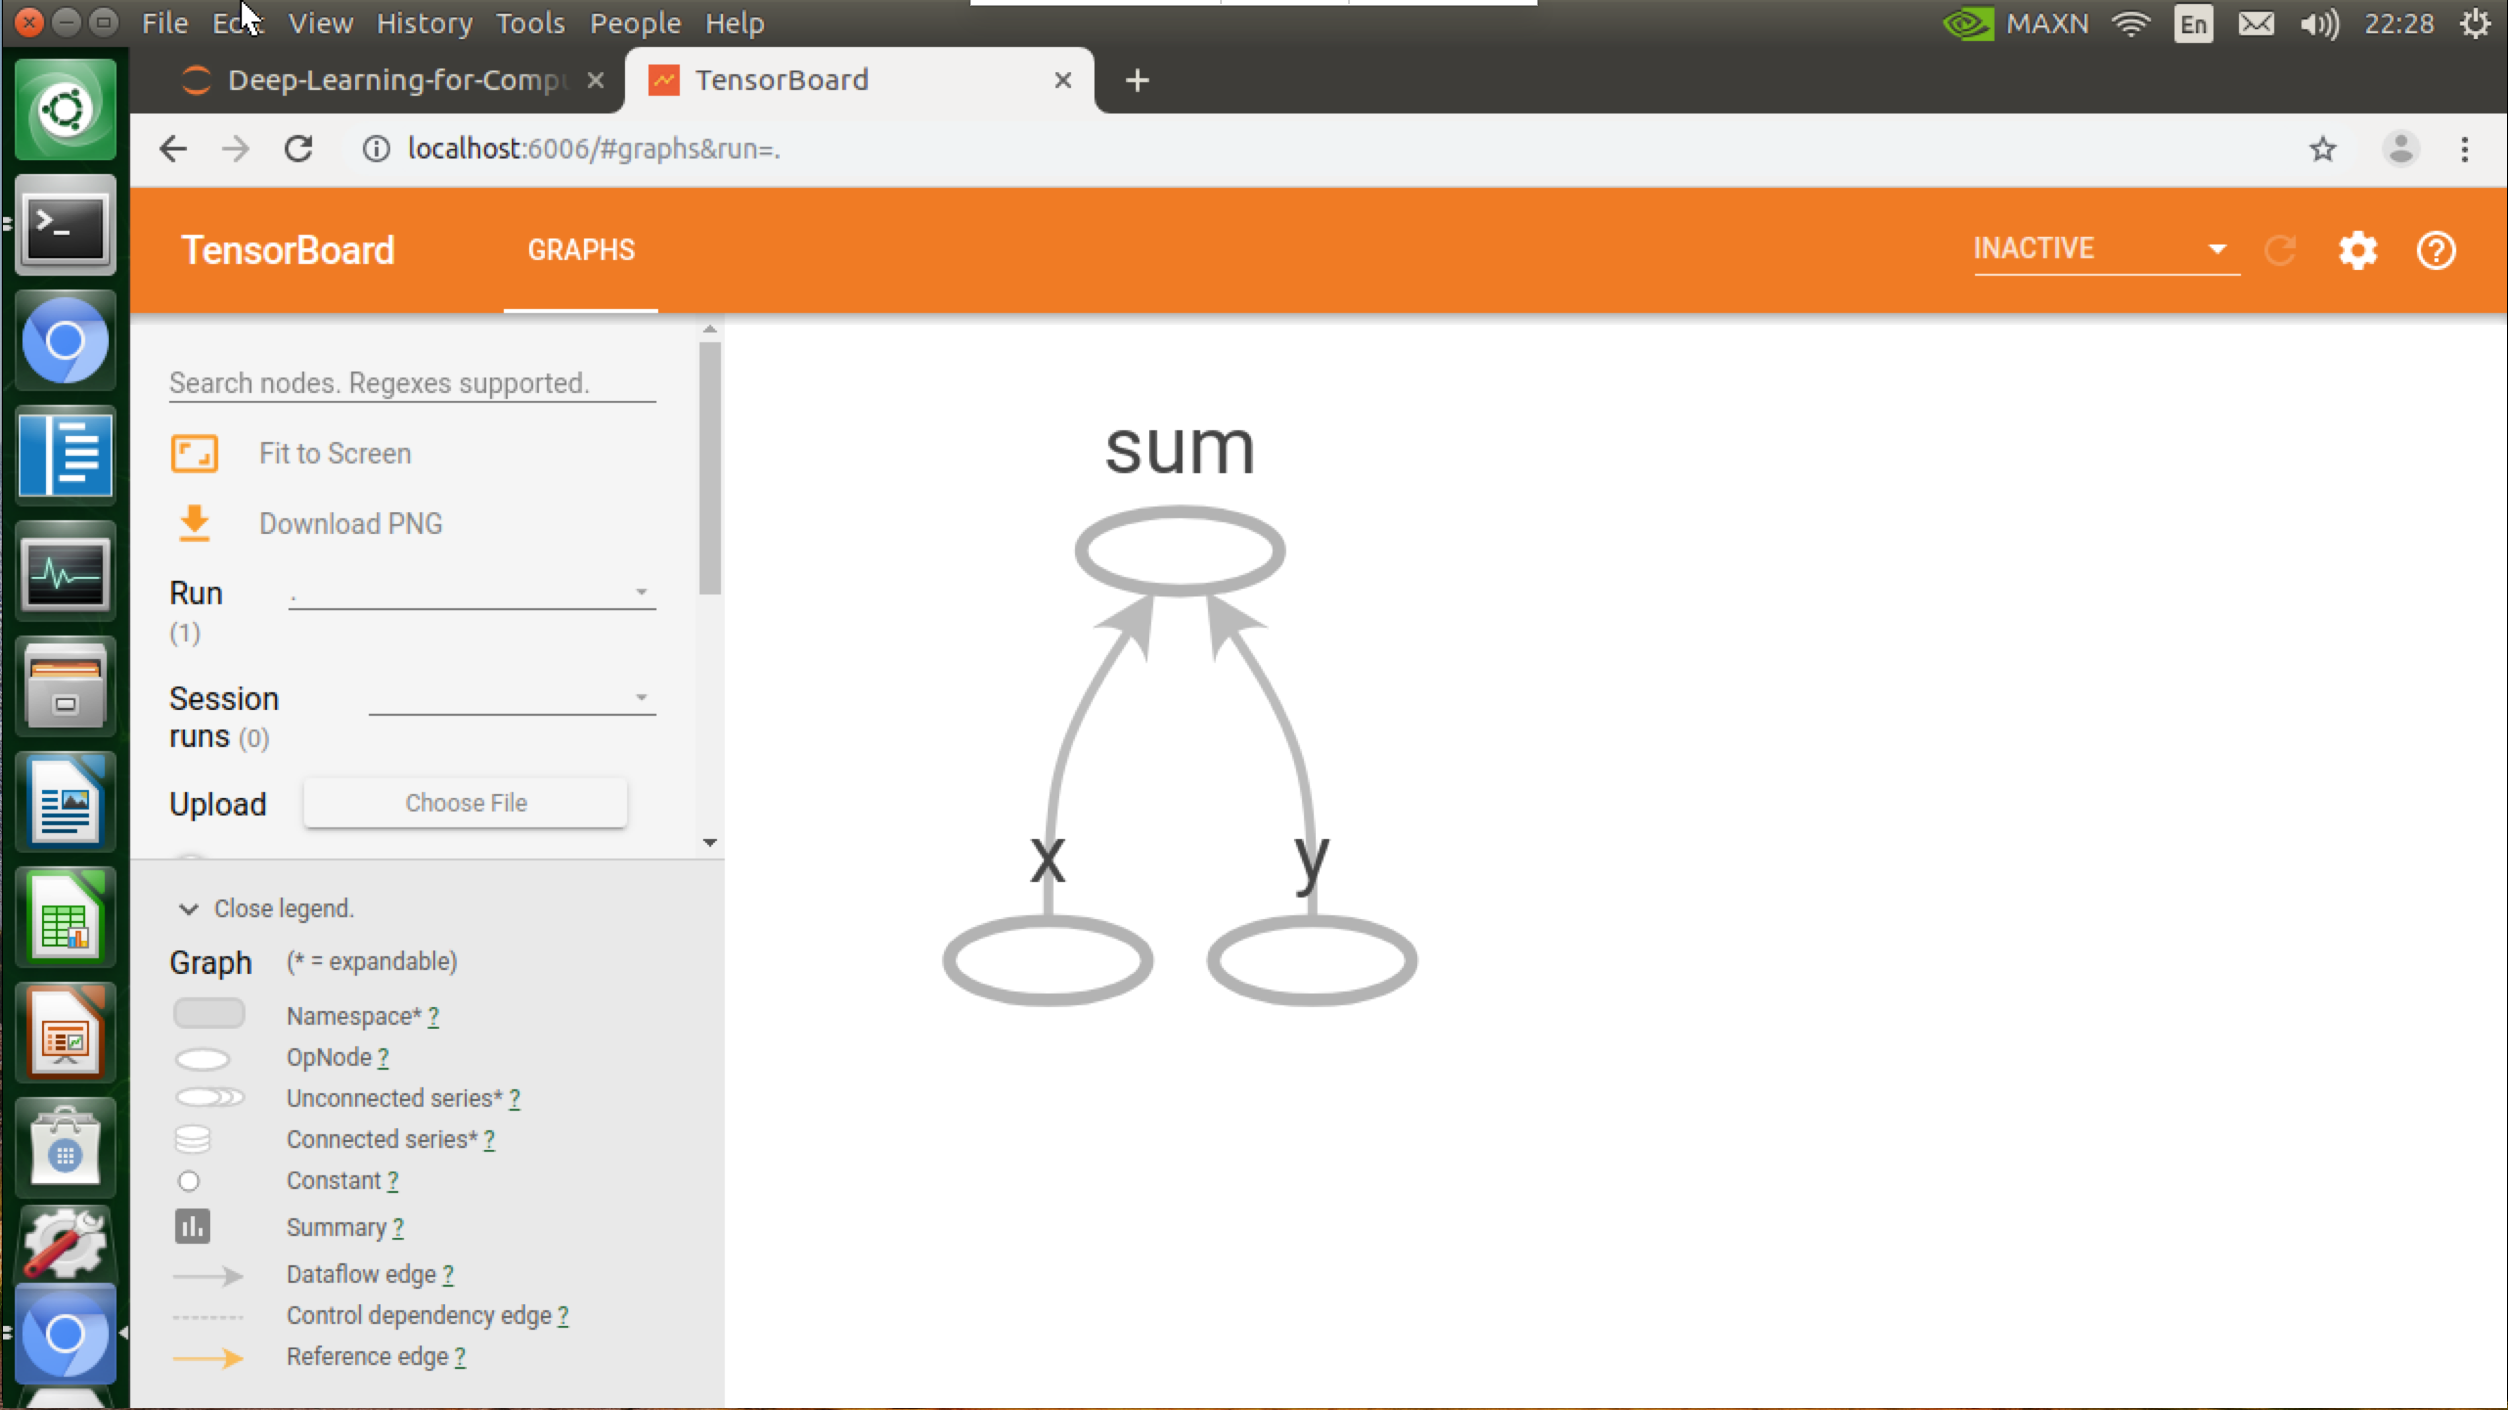Switch to the GRAPHS tab

pos(581,250)
